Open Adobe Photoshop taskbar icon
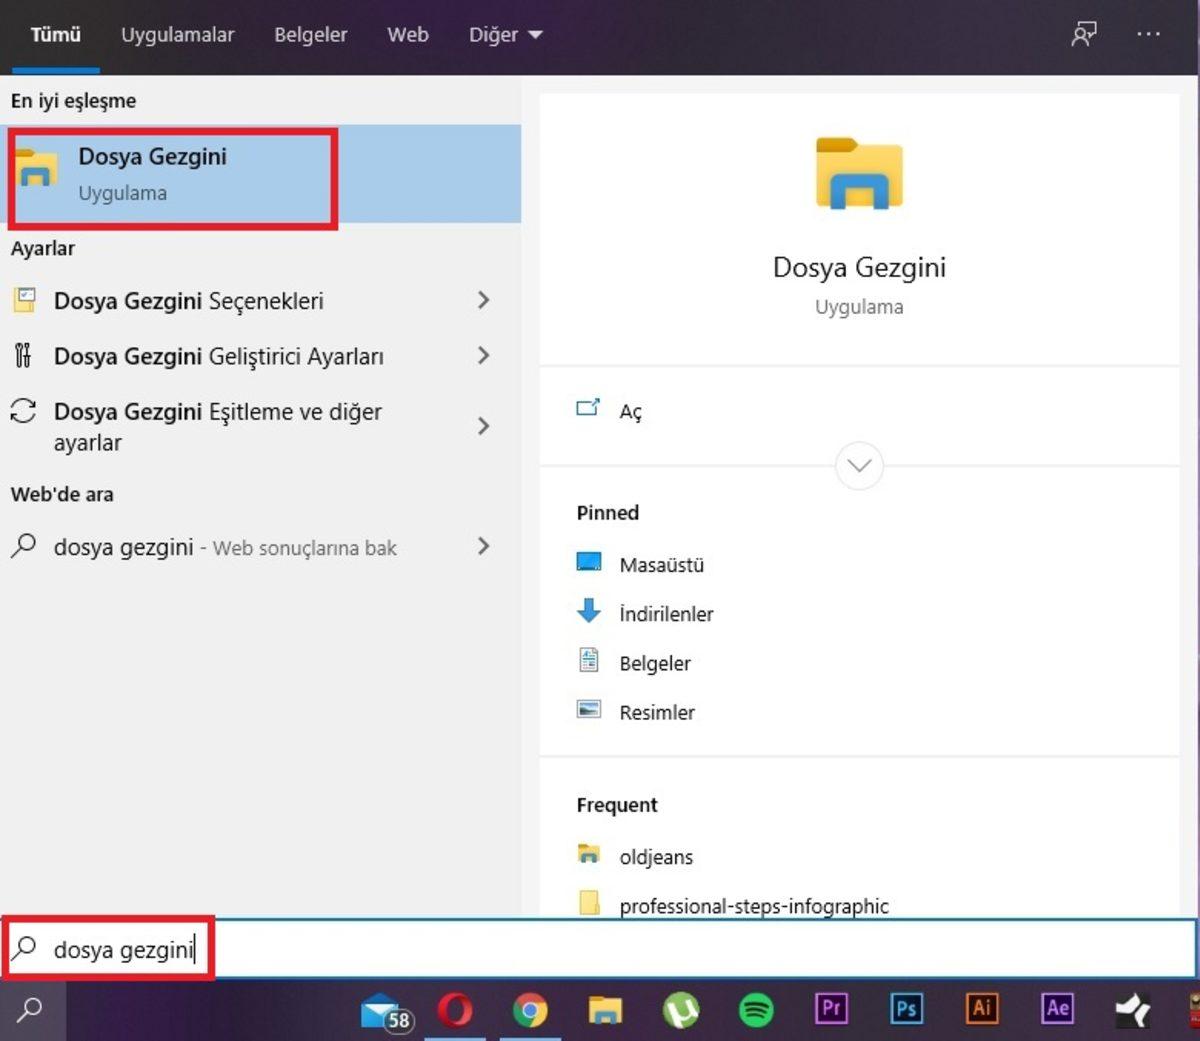This screenshot has width=1200, height=1041. (x=906, y=1008)
